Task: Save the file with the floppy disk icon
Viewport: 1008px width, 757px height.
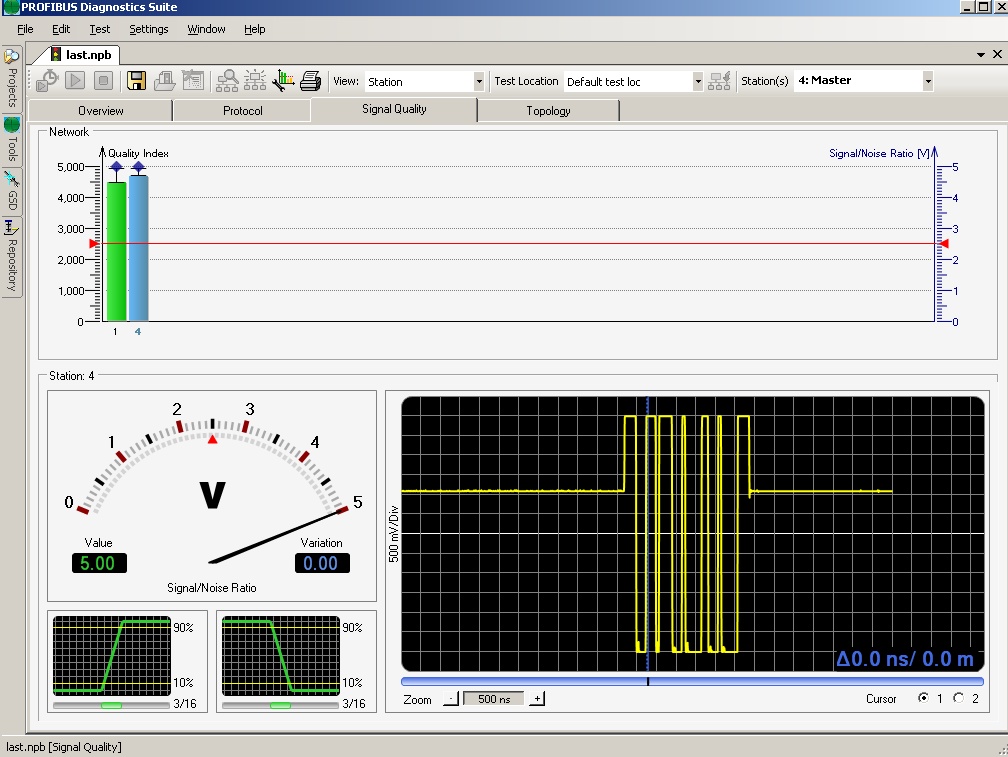Action: pos(136,81)
